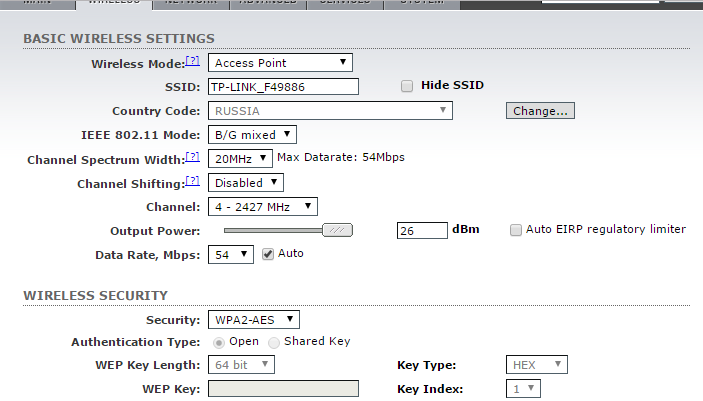Click the Output Power slider handle

[339, 230]
